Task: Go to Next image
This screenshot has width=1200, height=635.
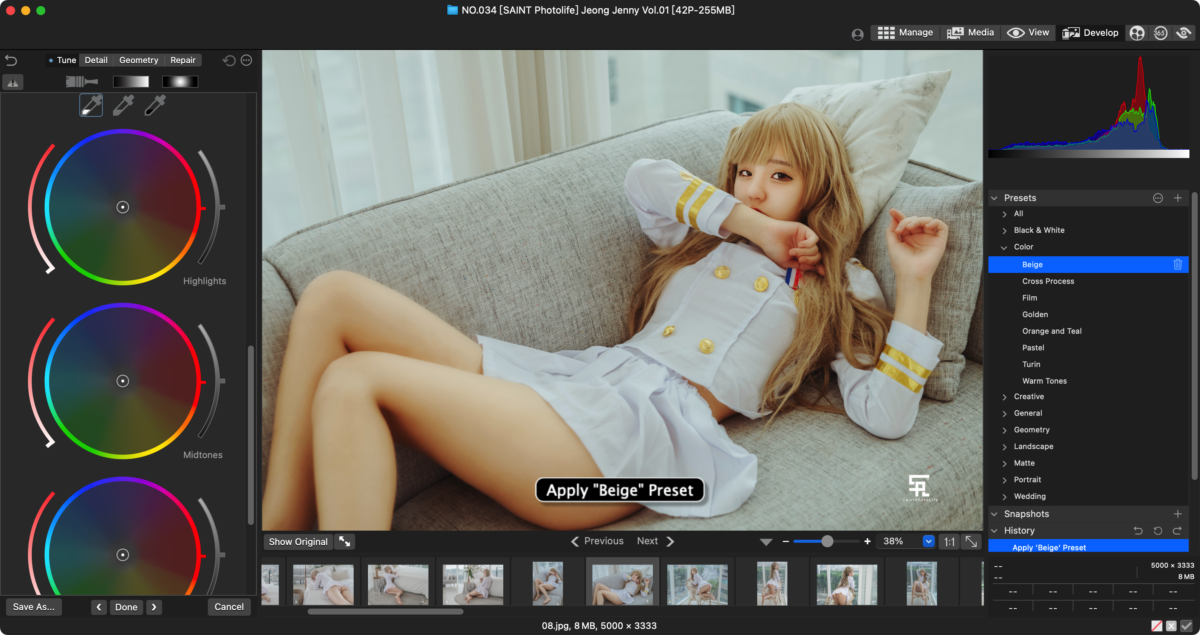Action: (x=656, y=541)
